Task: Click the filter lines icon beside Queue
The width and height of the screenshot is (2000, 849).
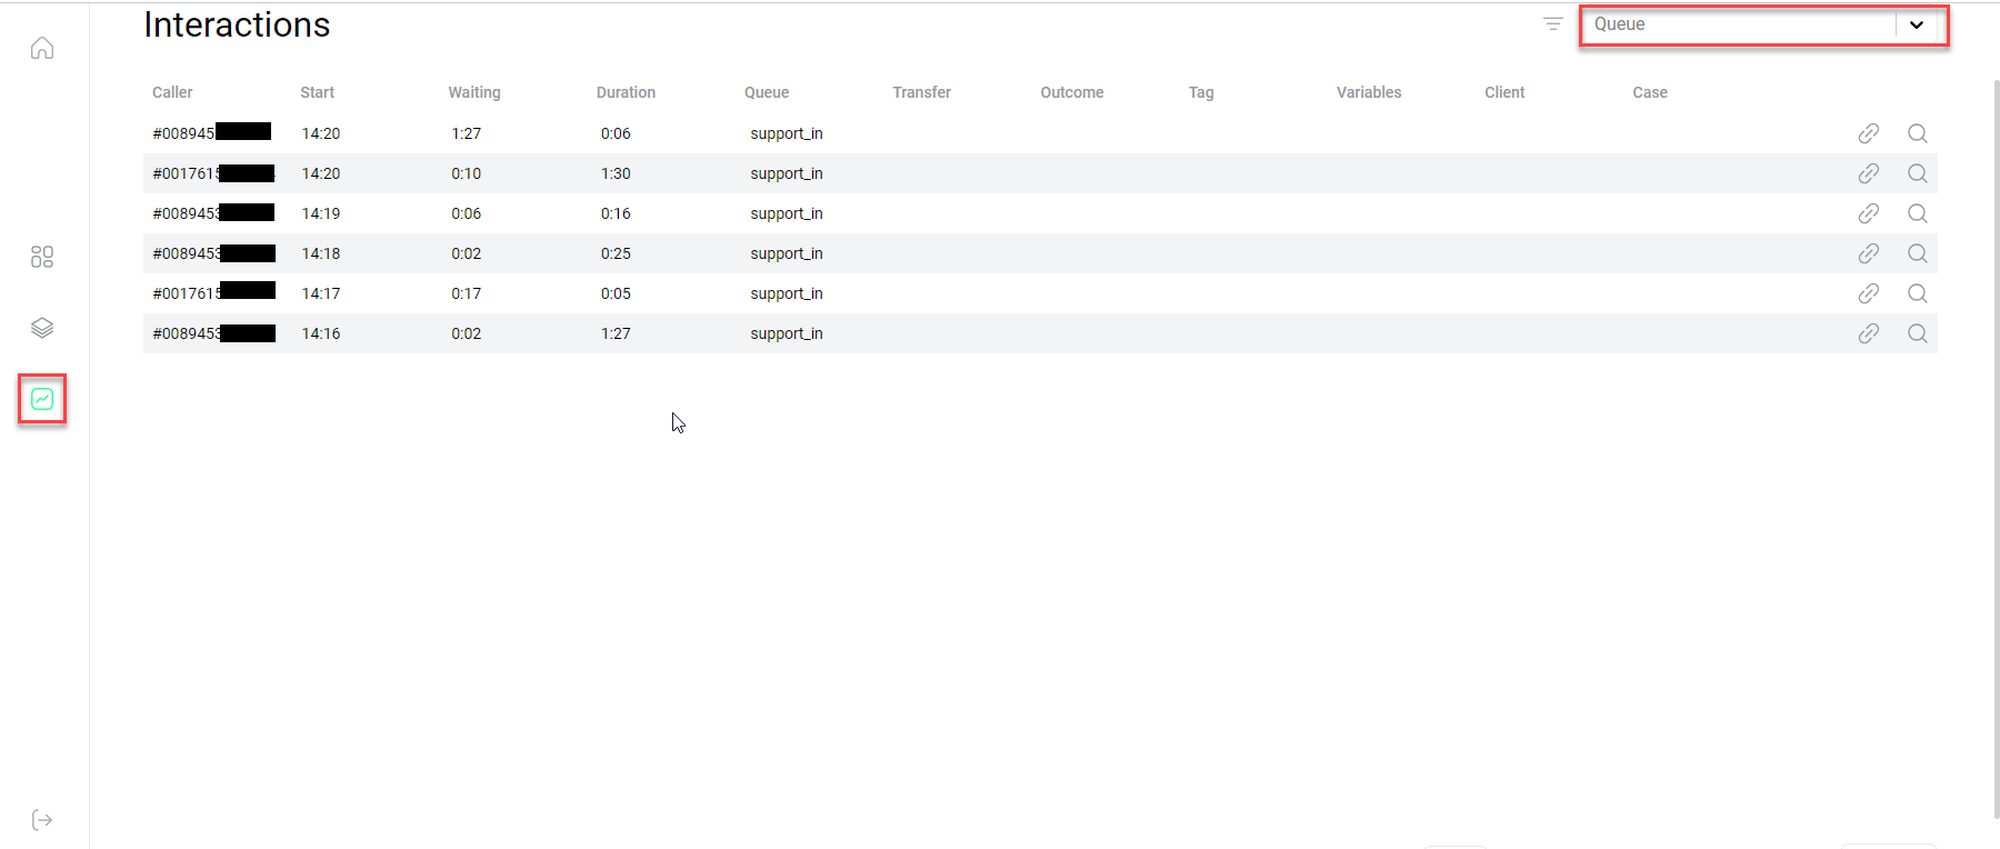Action: [1552, 24]
